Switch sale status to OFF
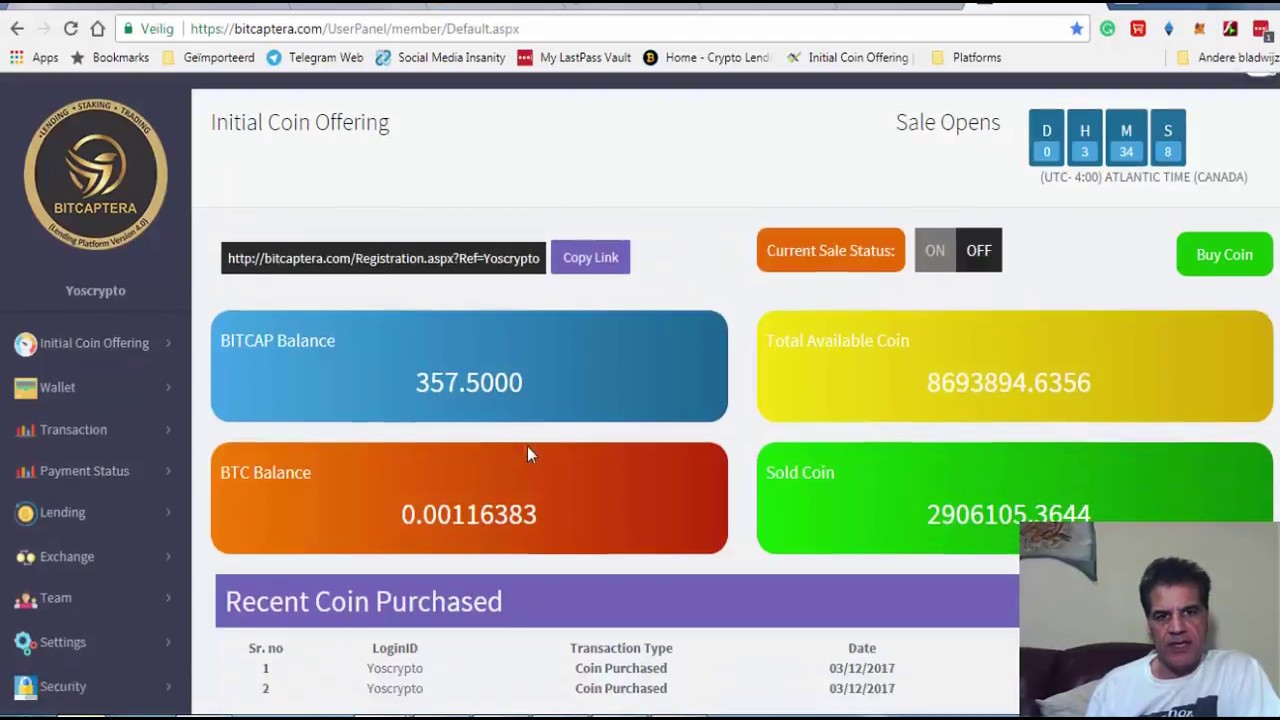 [979, 250]
